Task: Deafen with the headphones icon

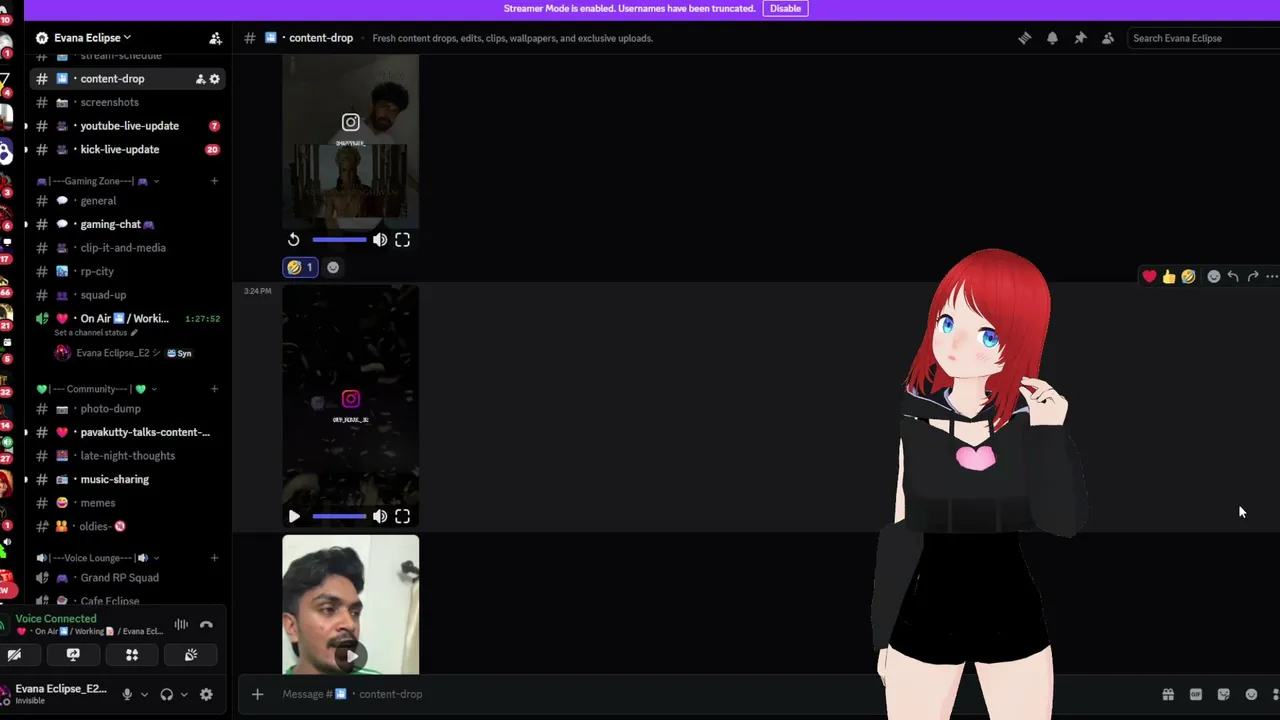Action: coord(167,694)
